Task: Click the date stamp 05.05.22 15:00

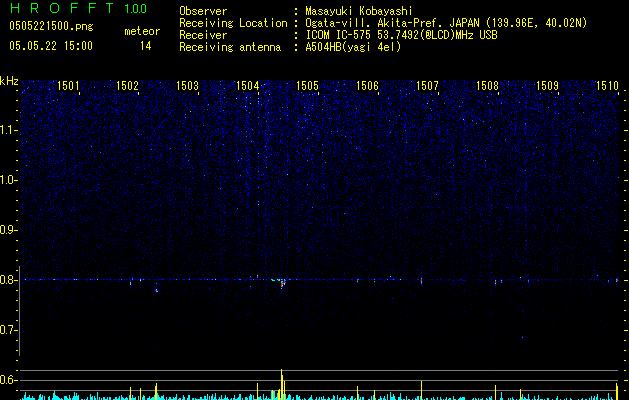Action: coord(51,46)
